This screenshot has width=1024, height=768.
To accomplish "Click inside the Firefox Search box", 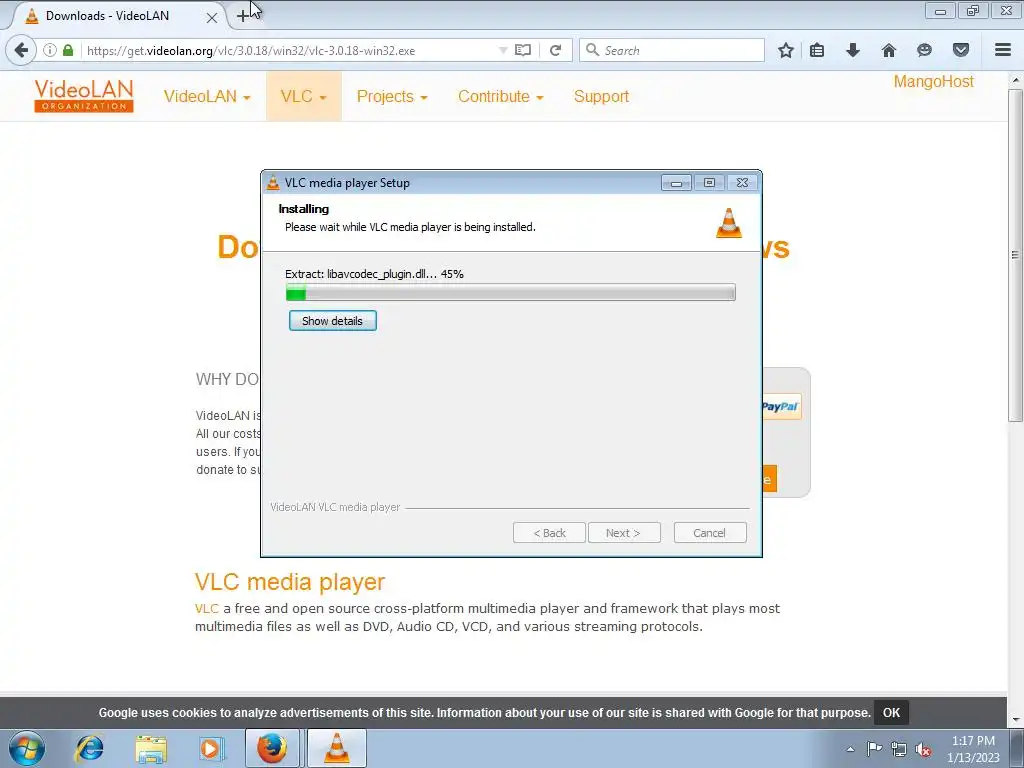I will (671, 50).
